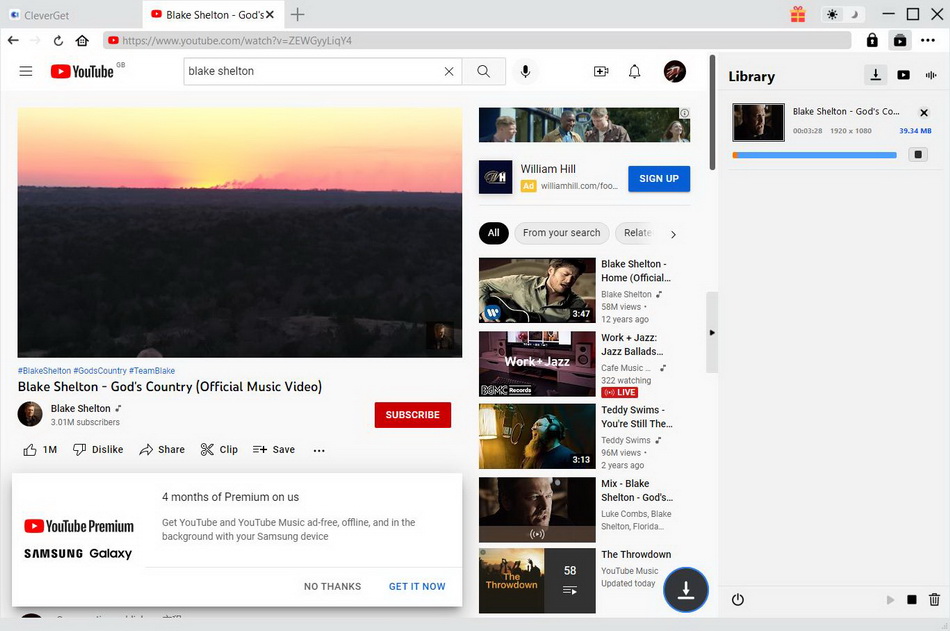Create a Clip of the video
Image resolution: width=950 pixels, height=631 pixels.
(219, 450)
